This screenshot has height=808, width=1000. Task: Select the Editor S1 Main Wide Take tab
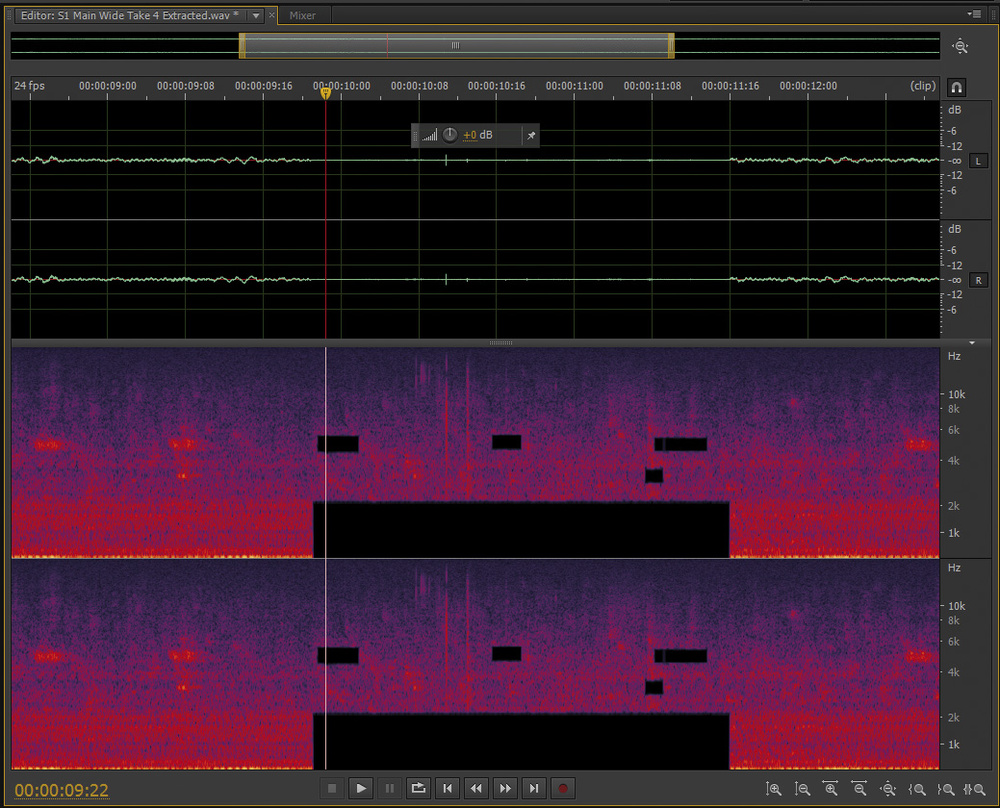(x=130, y=16)
